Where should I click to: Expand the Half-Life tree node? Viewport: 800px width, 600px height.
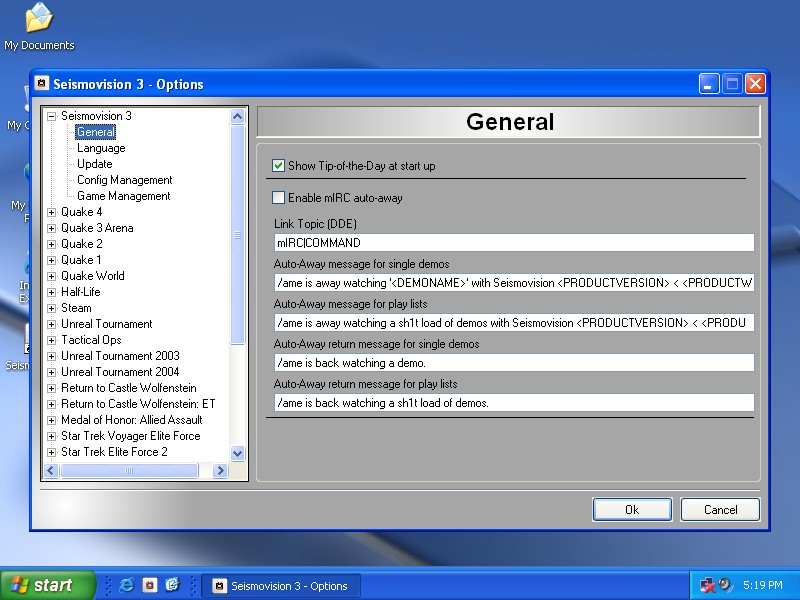tap(52, 292)
